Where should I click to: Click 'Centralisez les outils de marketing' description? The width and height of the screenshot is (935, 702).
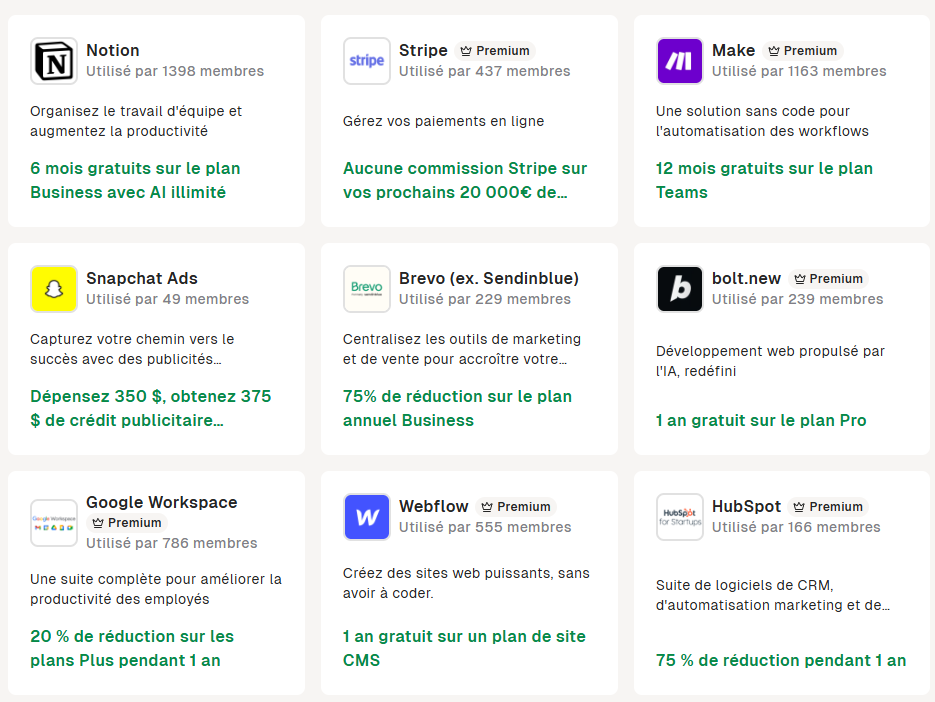462,349
